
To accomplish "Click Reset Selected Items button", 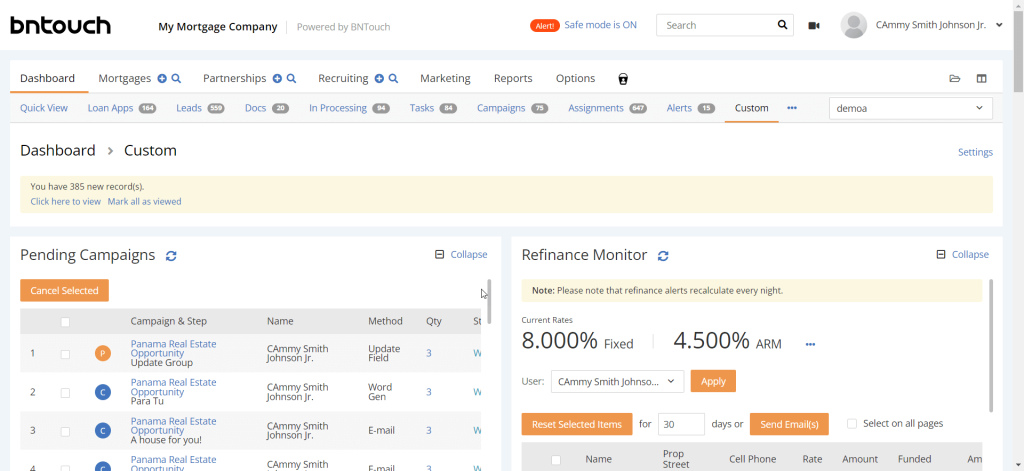I will (x=577, y=424).
